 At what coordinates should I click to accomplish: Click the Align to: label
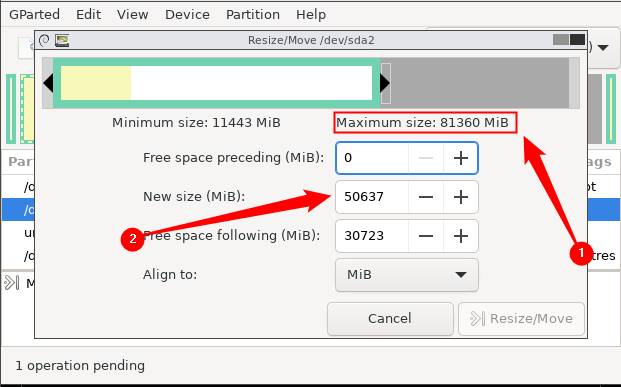tap(170, 275)
